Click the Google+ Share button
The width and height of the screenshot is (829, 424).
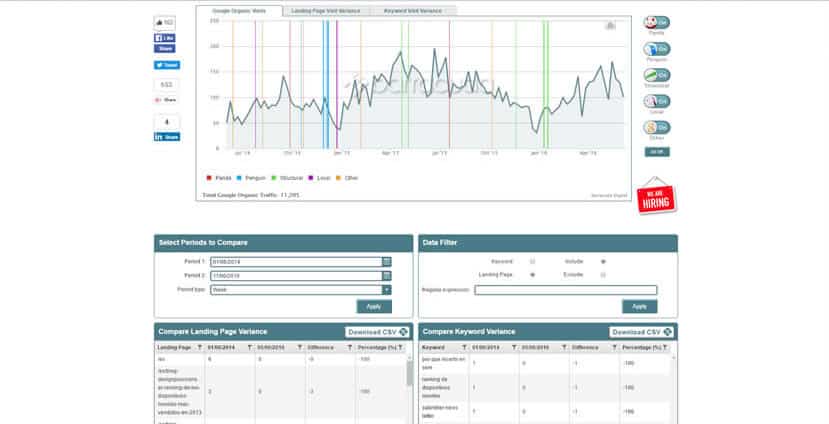(167, 100)
